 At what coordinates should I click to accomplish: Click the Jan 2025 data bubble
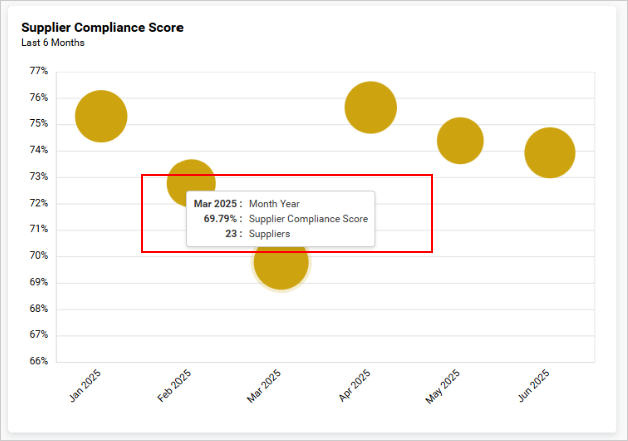[101, 116]
